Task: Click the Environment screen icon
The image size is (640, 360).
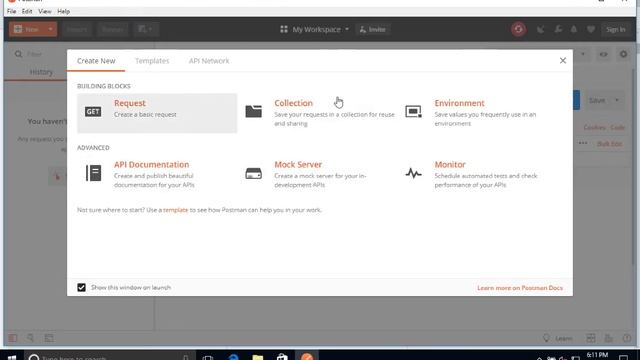Action: 413,111
